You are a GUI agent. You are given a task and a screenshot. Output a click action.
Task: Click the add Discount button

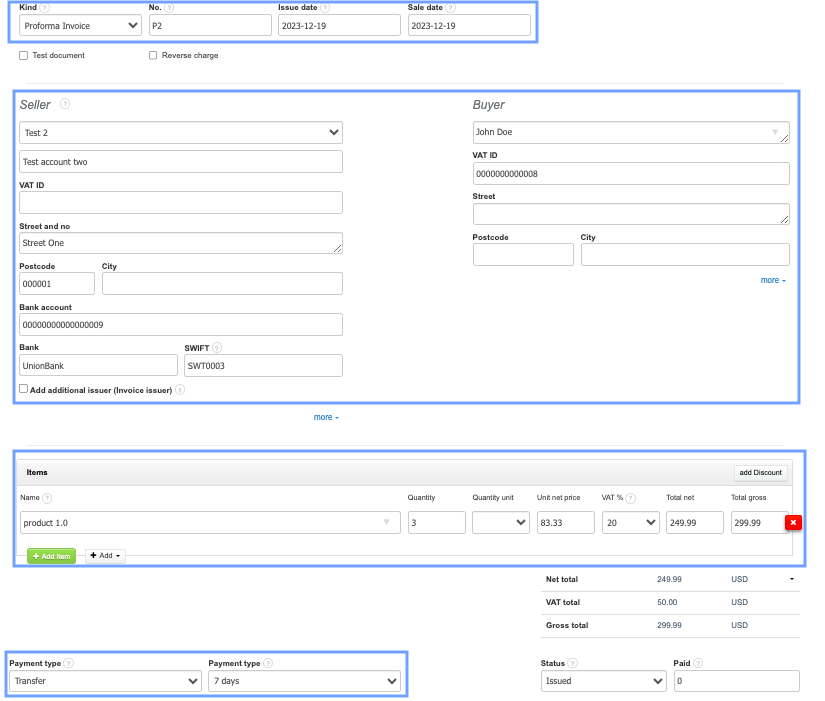pos(761,473)
